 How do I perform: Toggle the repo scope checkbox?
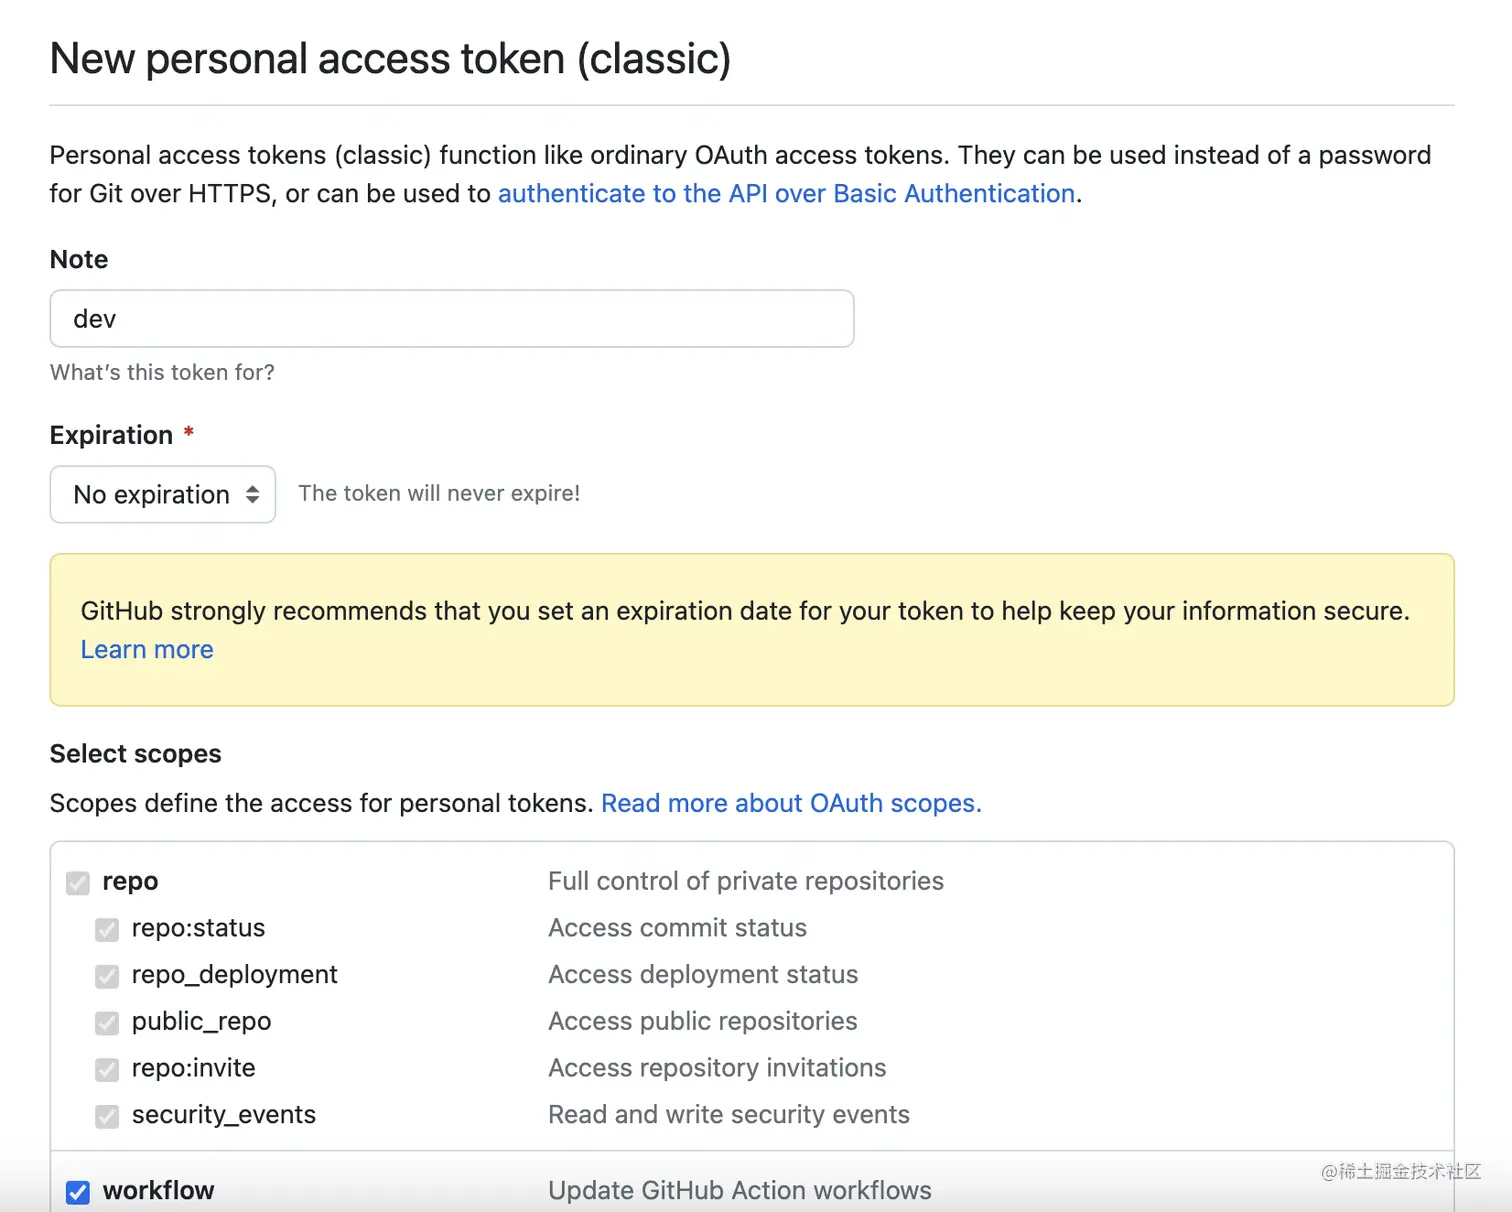[78, 883]
